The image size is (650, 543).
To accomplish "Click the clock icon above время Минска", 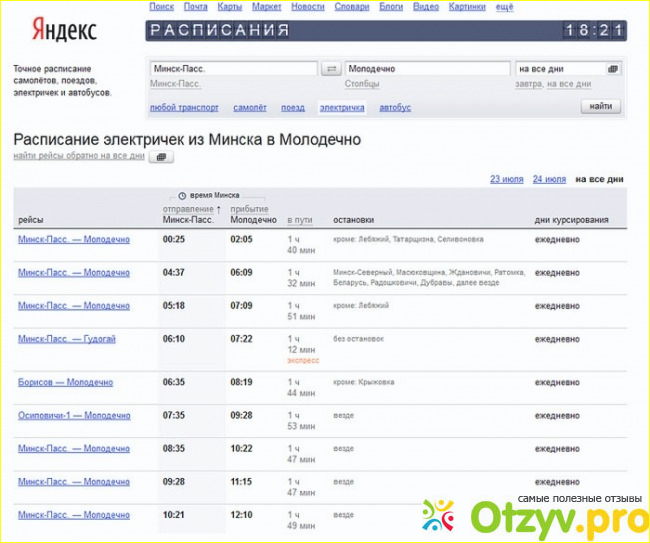I will pyautogui.click(x=181, y=195).
